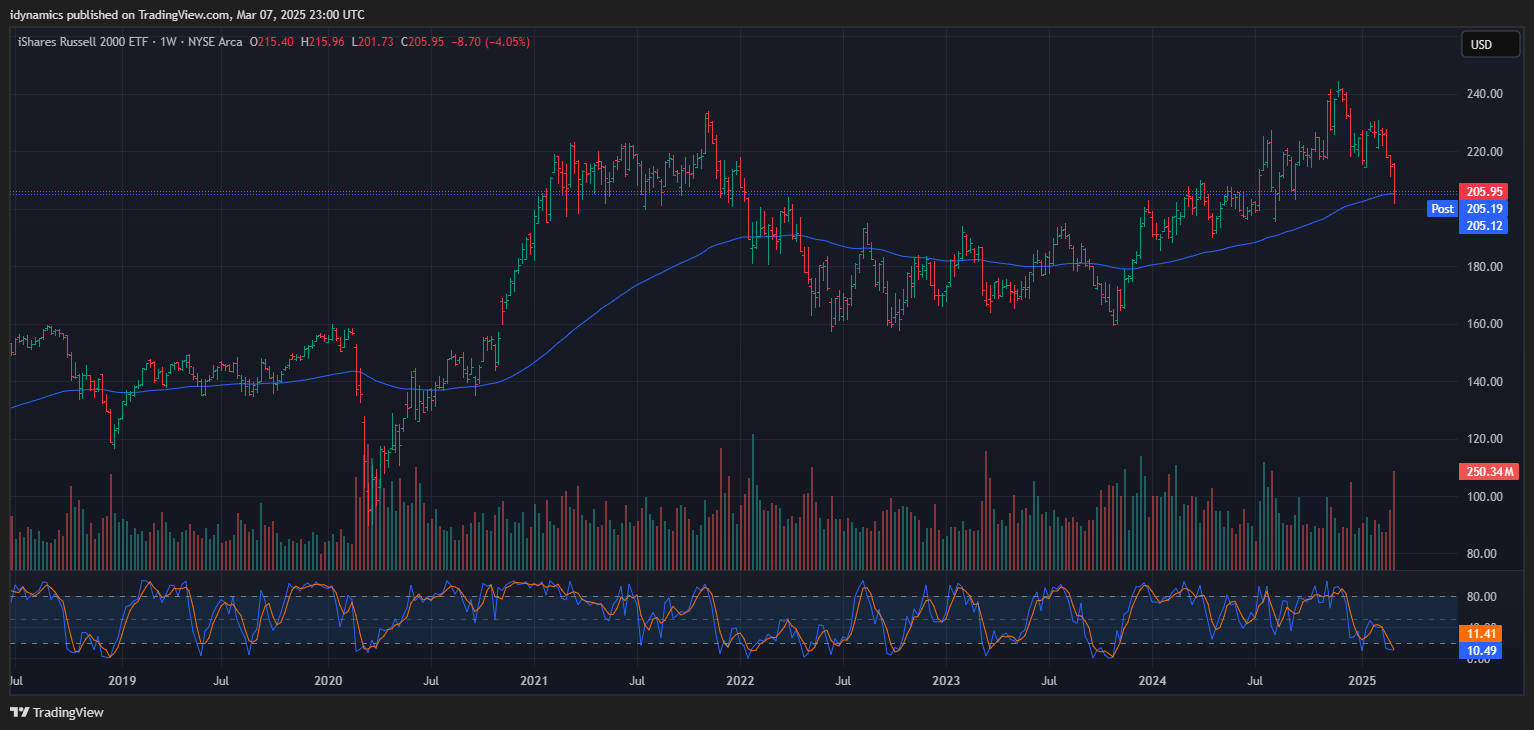The height and width of the screenshot is (730, 1534).
Task: Click the blue 10.49 stochastic value tag
Action: 1480,650
